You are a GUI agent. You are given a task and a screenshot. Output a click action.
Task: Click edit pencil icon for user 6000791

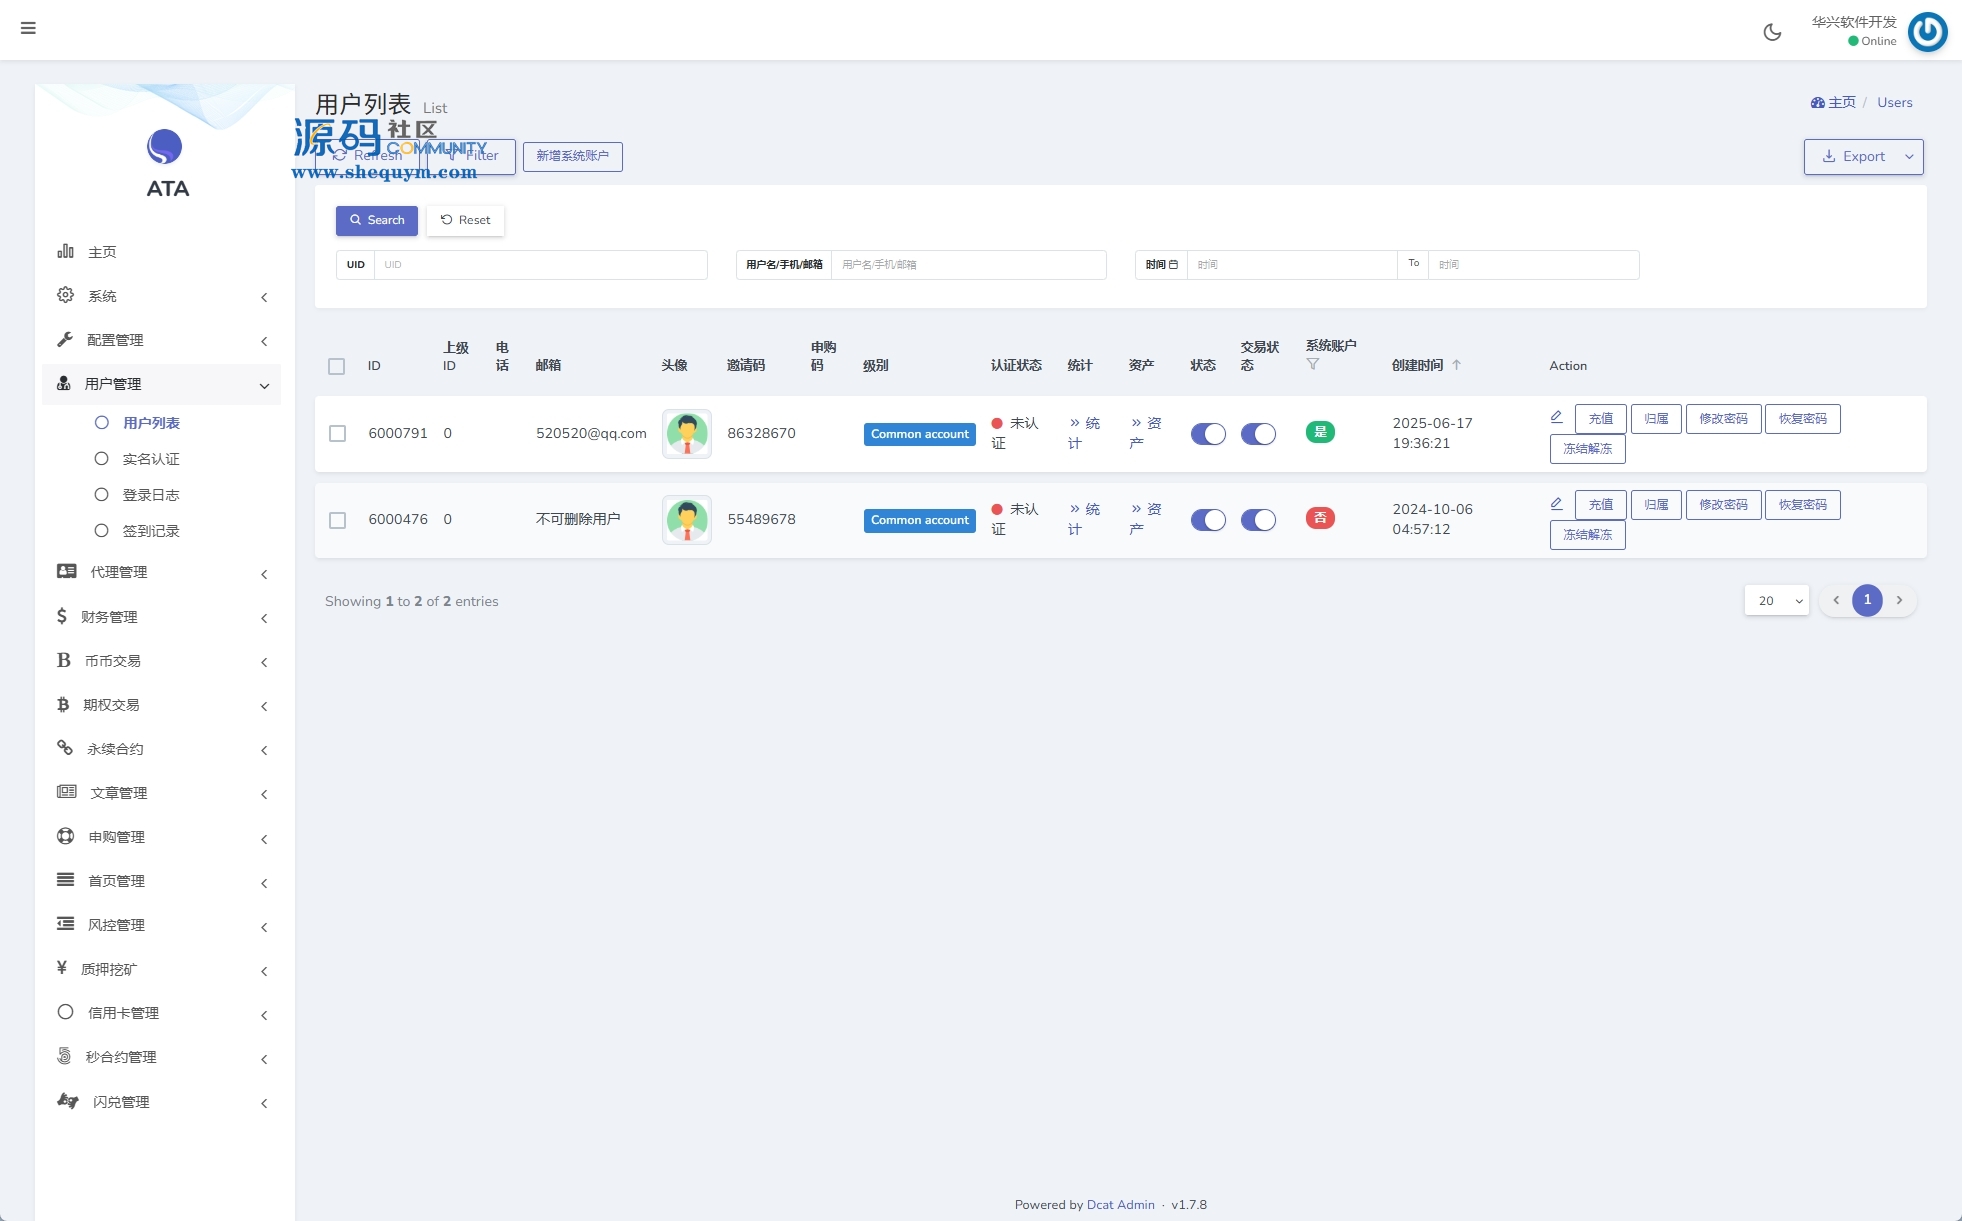(x=1556, y=417)
